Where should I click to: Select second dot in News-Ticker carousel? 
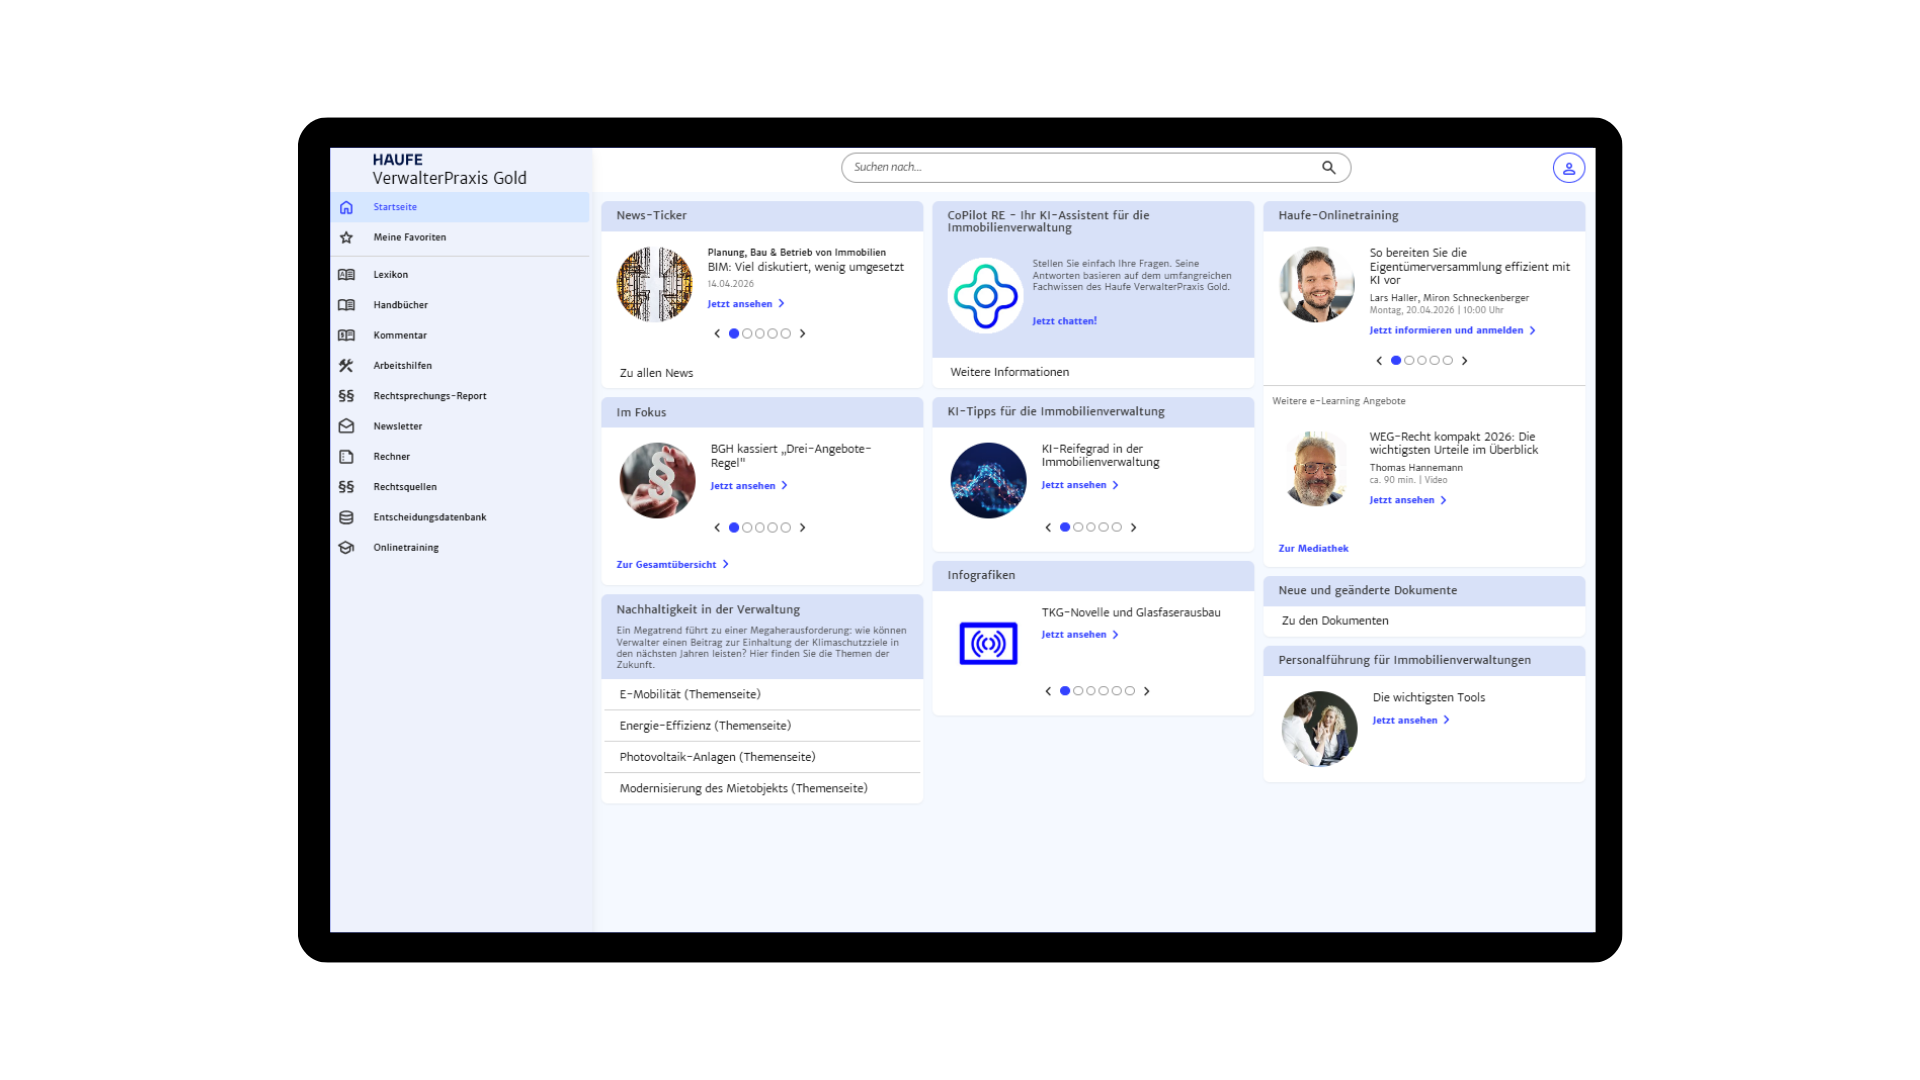tap(747, 334)
